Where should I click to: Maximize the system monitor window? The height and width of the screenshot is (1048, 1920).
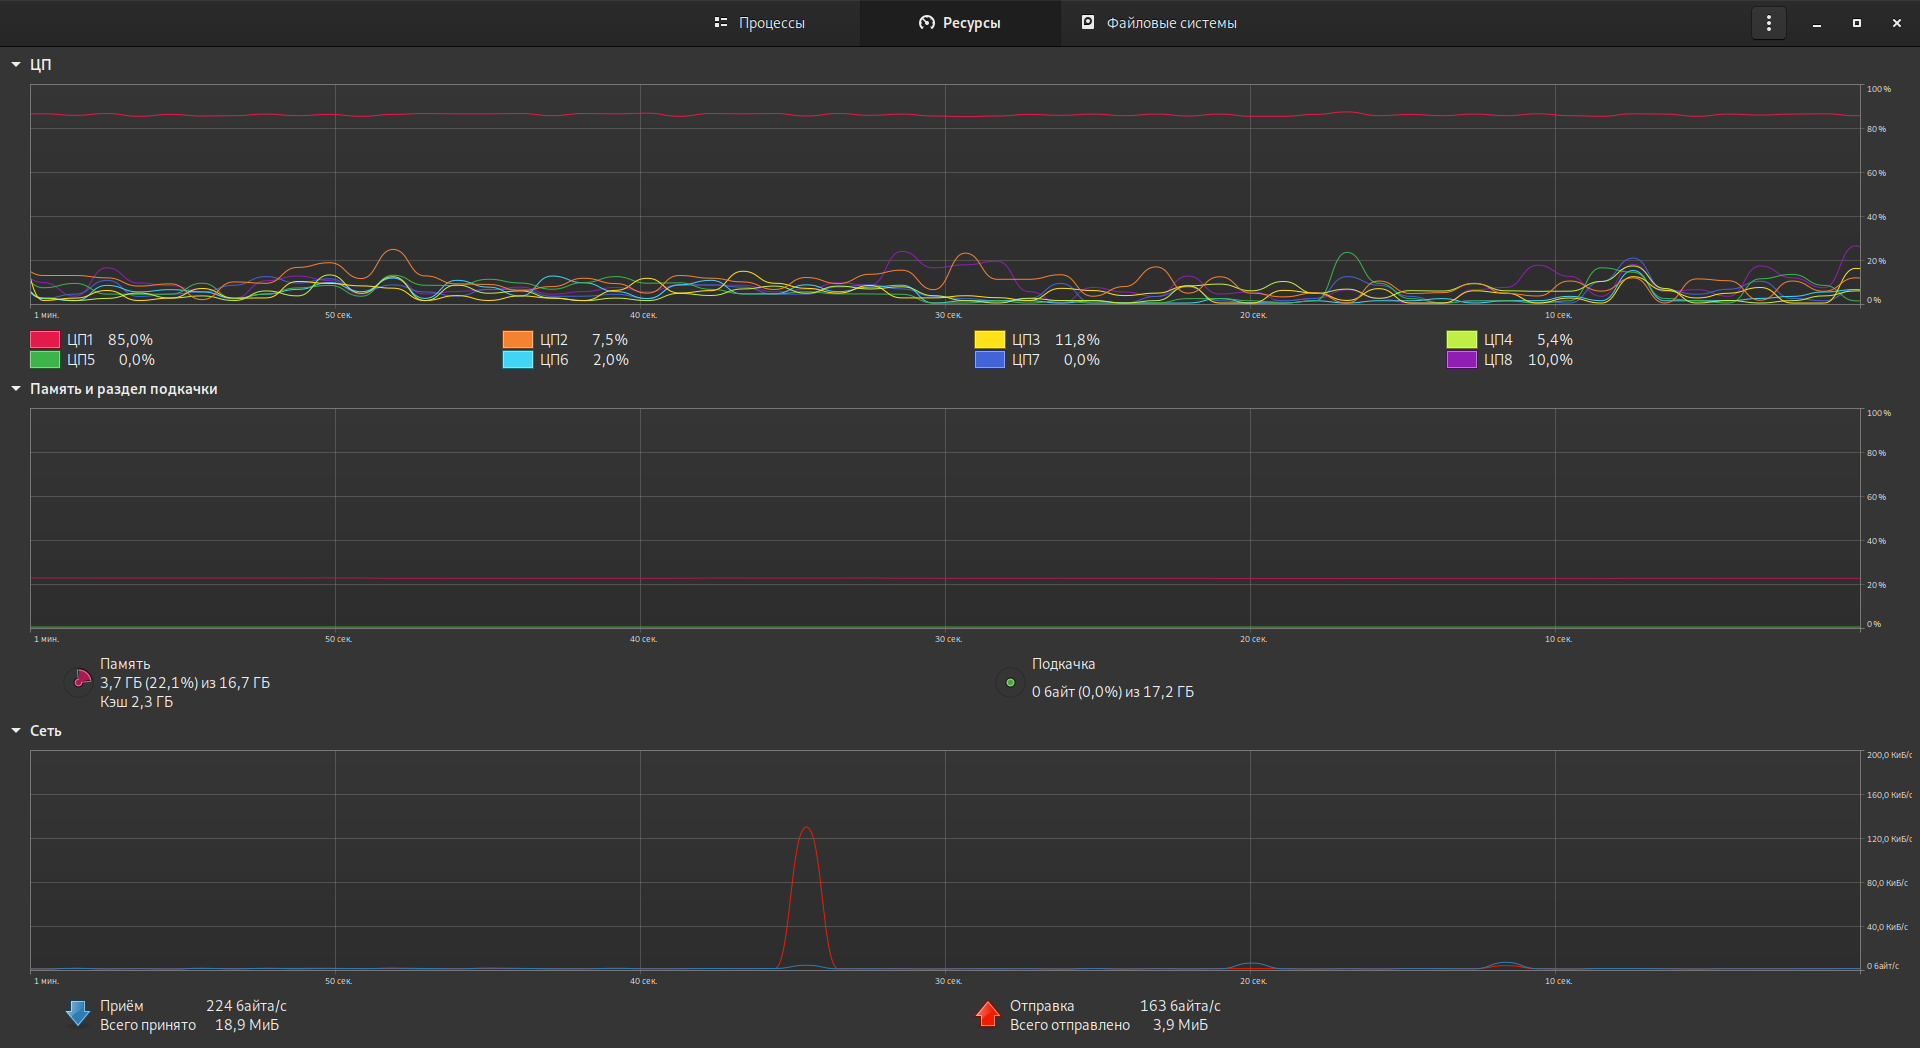tap(1857, 23)
